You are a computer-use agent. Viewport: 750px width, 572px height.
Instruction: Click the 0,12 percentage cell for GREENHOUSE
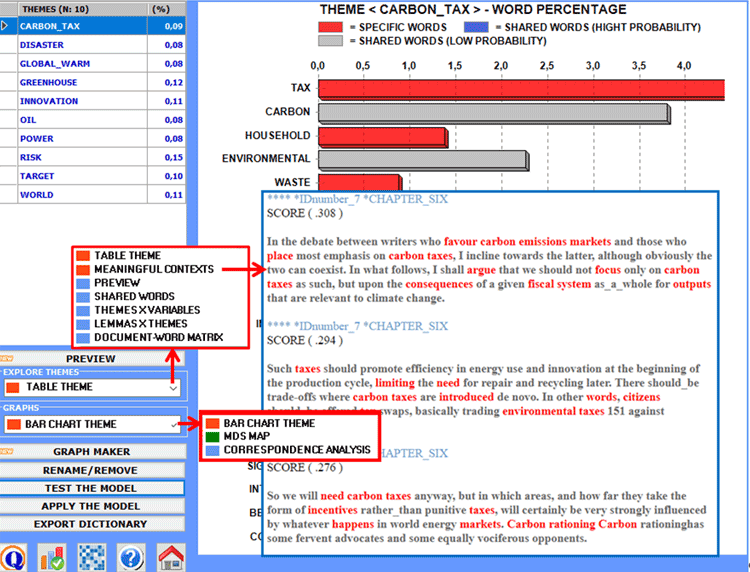[166, 82]
